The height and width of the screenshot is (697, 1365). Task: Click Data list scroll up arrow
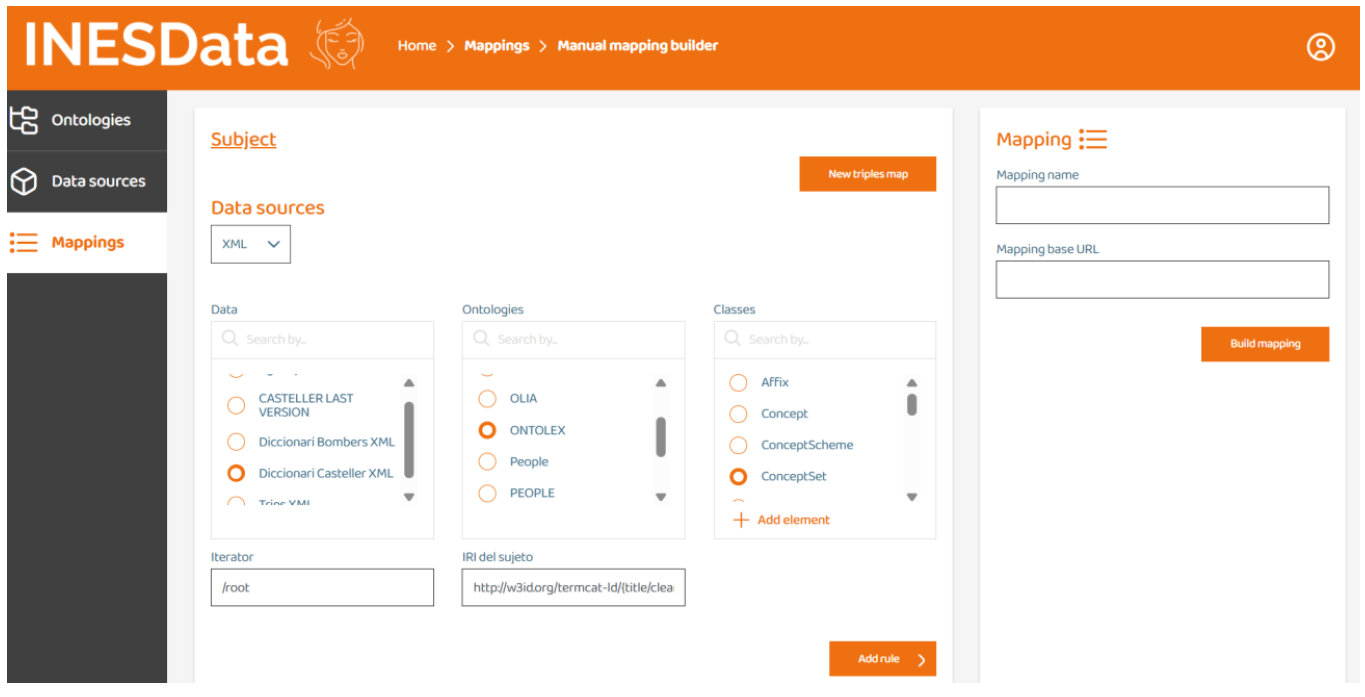click(409, 383)
